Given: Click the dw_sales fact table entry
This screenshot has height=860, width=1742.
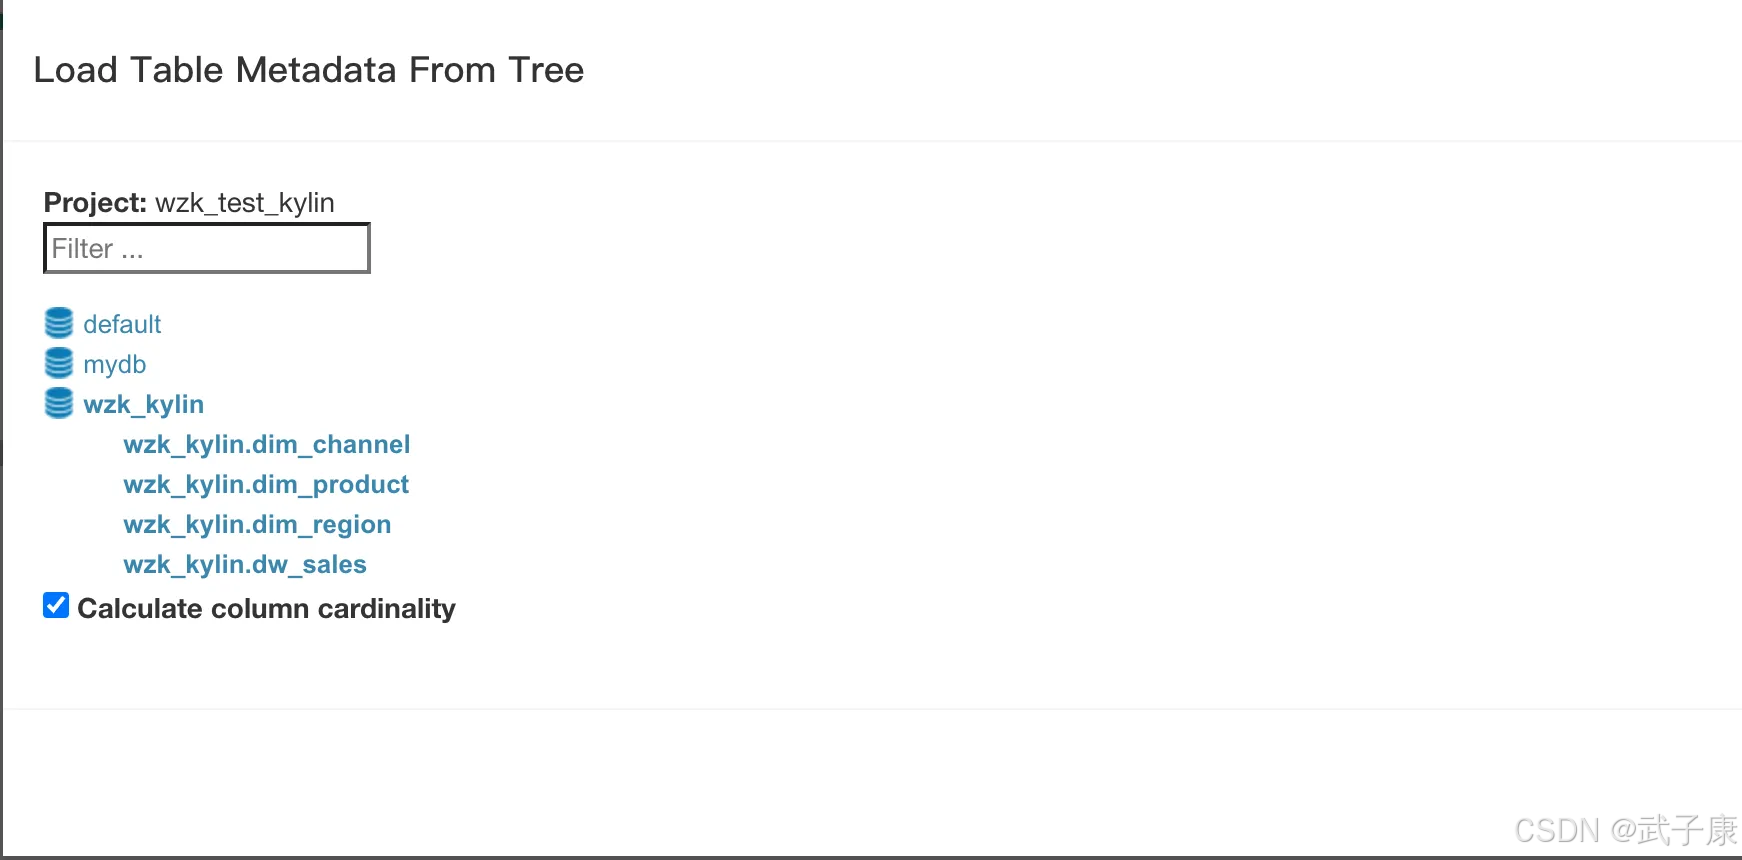Looking at the screenshot, I should click(x=245, y=564).
